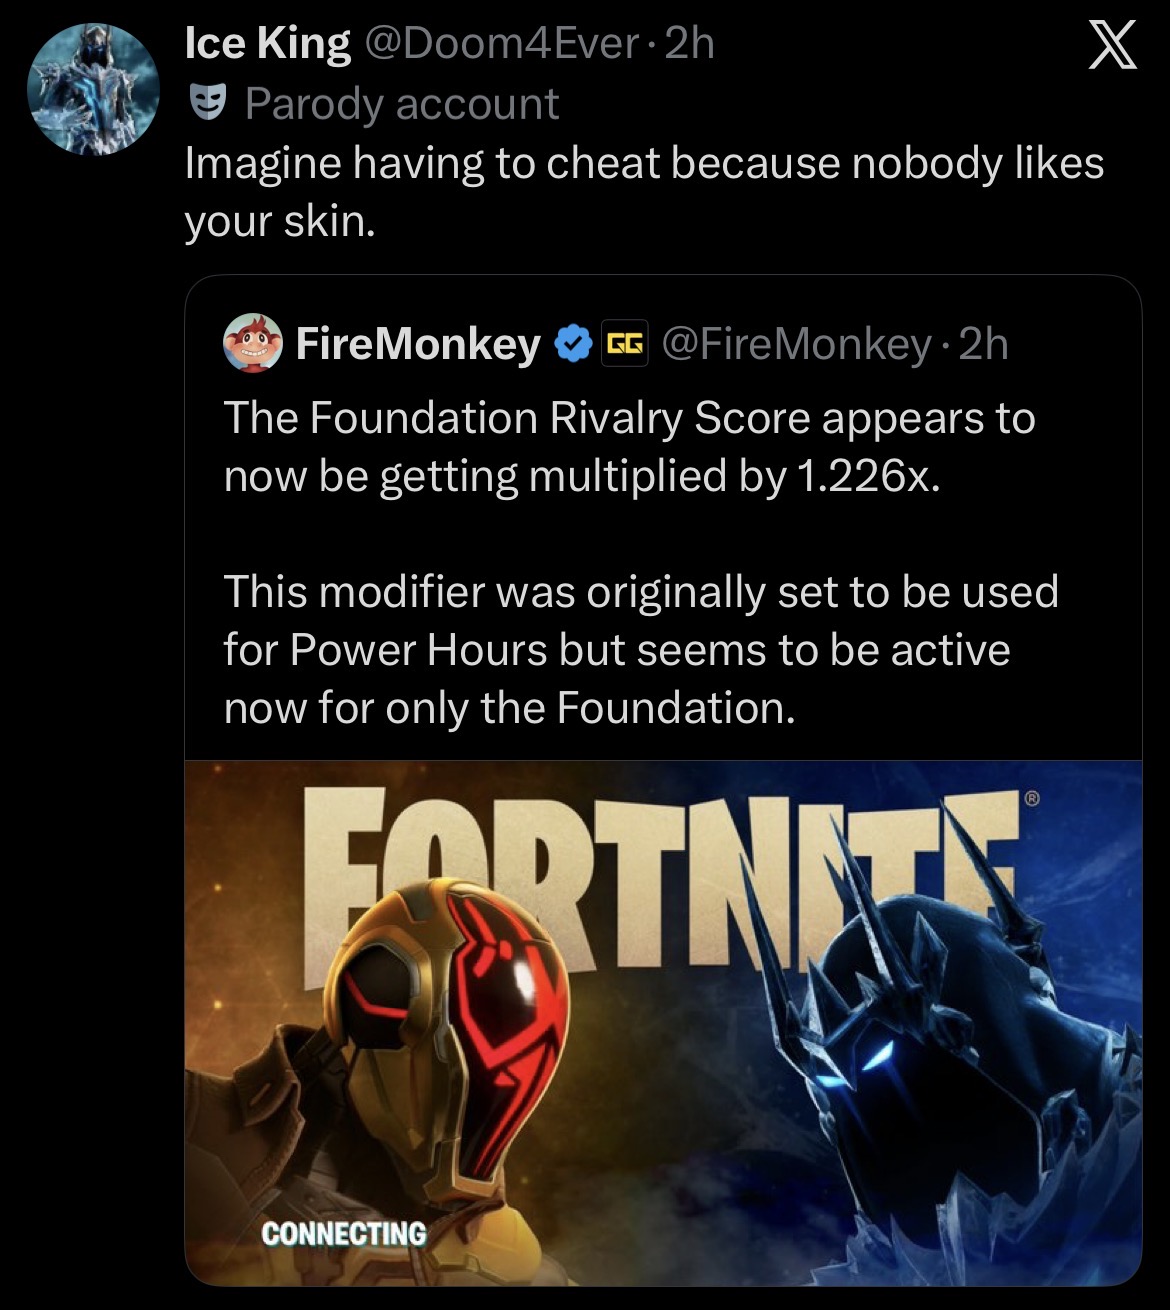Viewport: 1170px width, 1310px height.
Task: Click the blue verified checkmark badge
Action: tap(571, 344)
